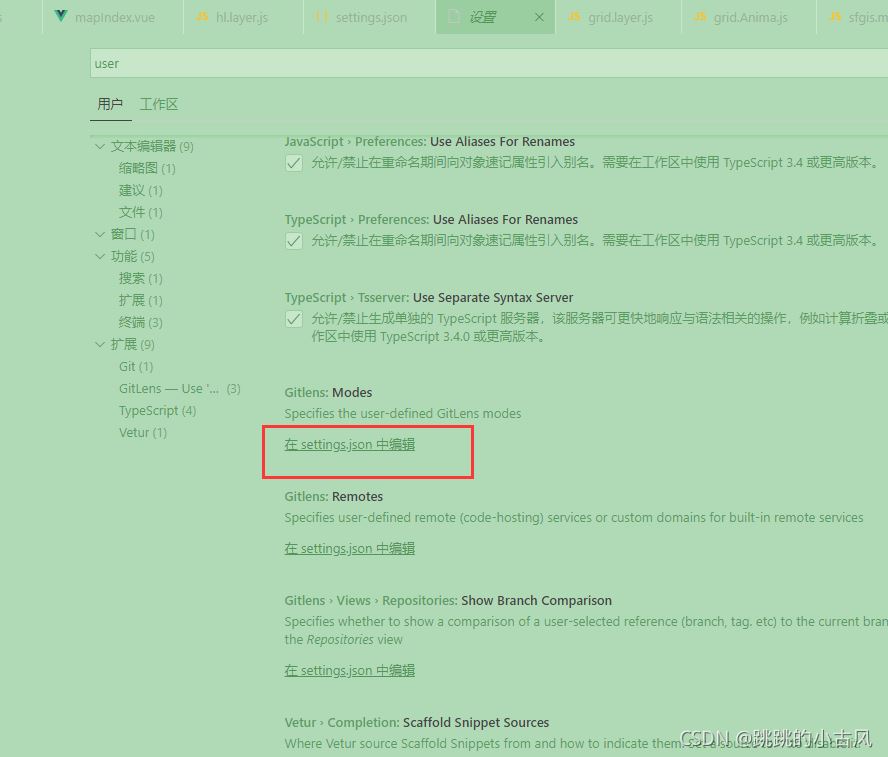Image resolution: width=888 pixels, height=757 pixels.
Task: Open the grid.layer.js tab
Action: [x=621, y=16]
